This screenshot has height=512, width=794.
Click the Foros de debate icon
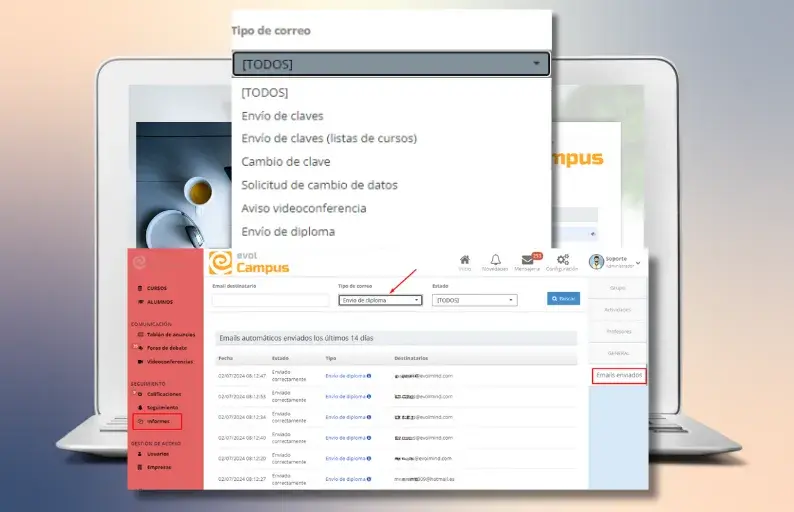[140, 348]
